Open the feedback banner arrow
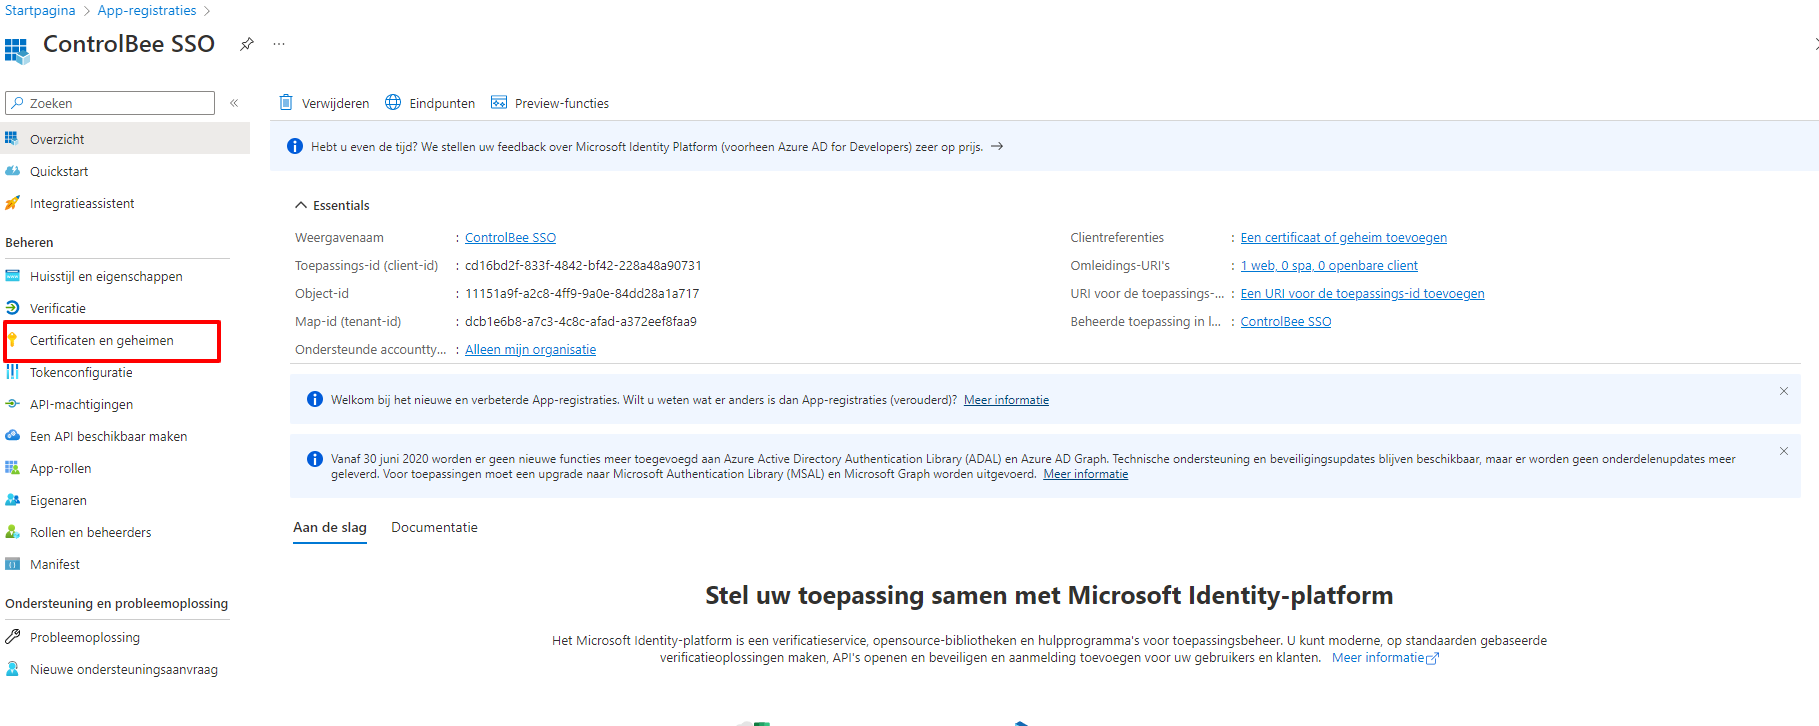Viewport: 1819px width, 726px height. click(997, 146)
